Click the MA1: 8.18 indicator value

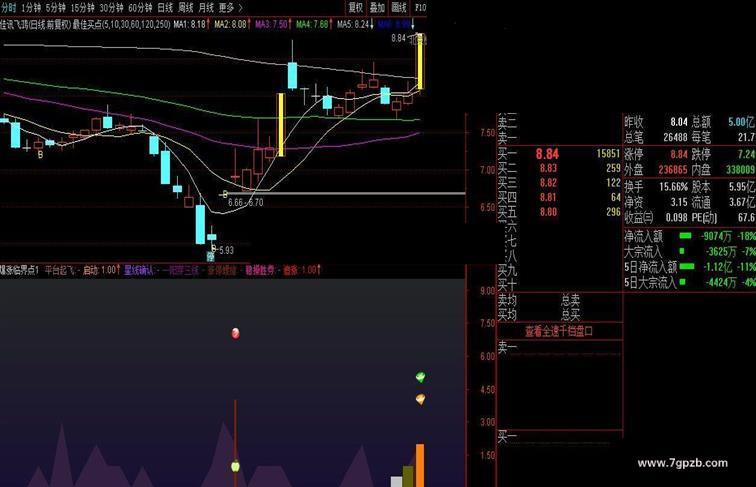click(189, 24)
